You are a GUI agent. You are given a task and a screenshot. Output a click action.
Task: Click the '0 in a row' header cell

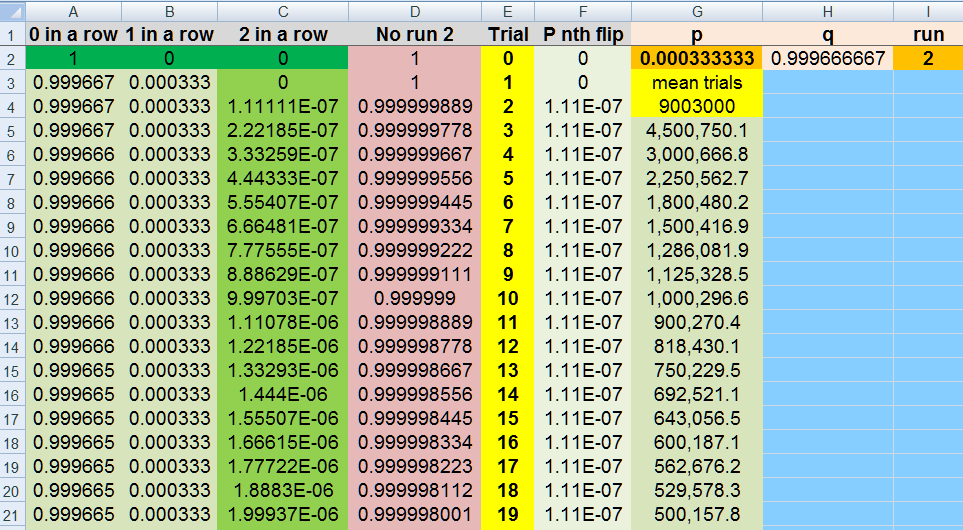click(73, 34)
